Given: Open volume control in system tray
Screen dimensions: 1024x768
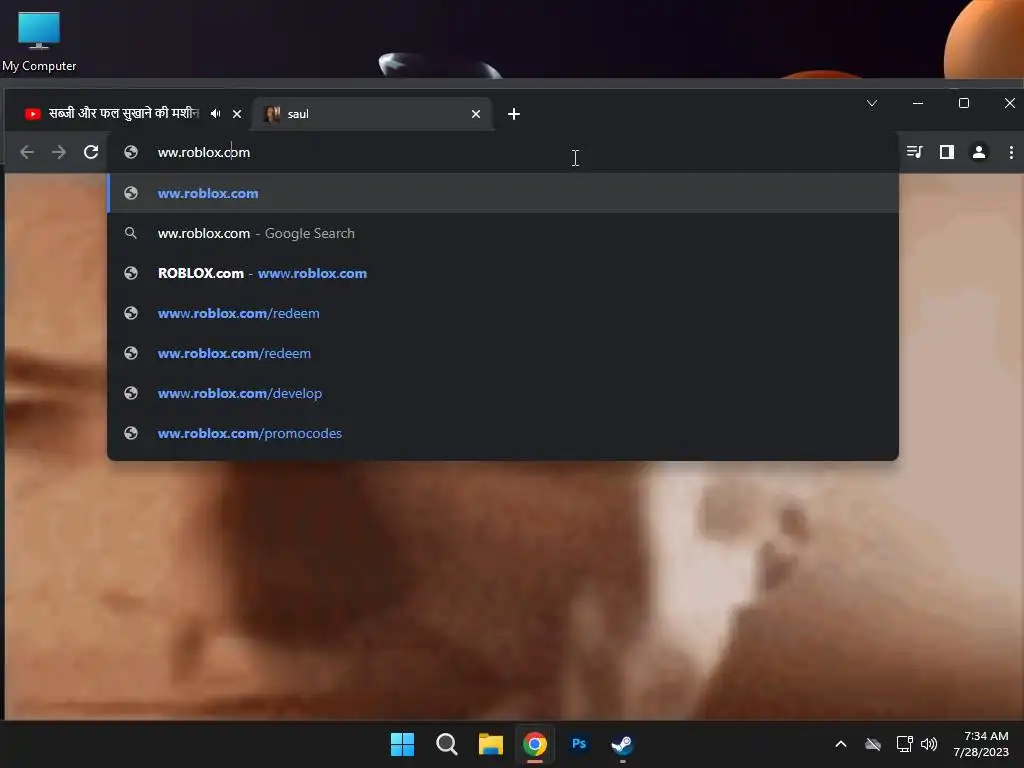Looking at the screenshot, I should pyautogui.click(x=929, y=744).
